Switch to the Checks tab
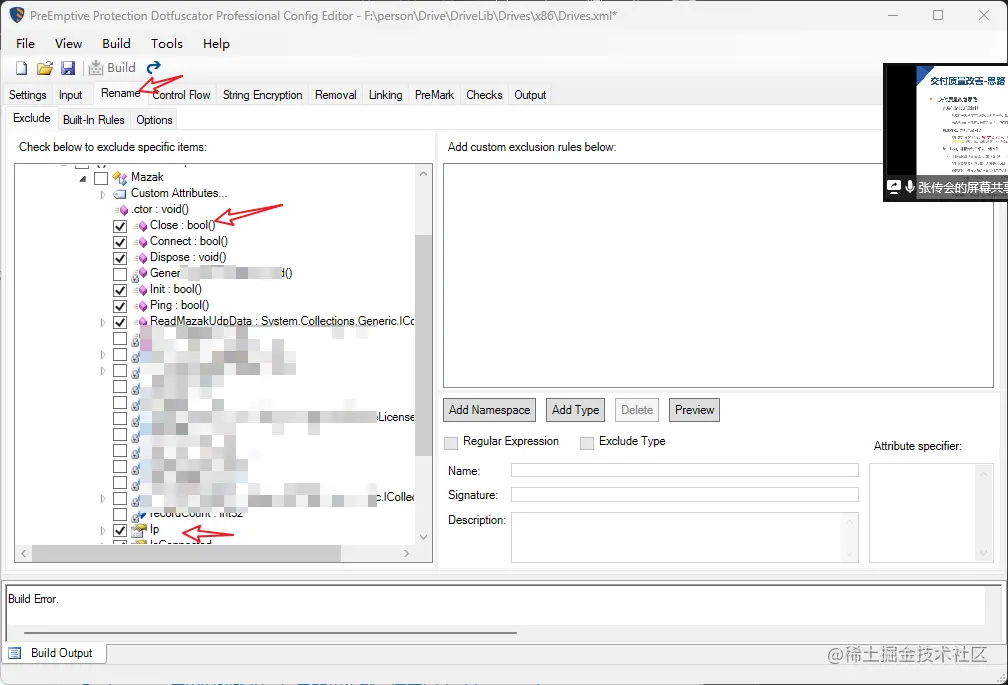Screen dimensions: 1008x685 click(484, 94)
